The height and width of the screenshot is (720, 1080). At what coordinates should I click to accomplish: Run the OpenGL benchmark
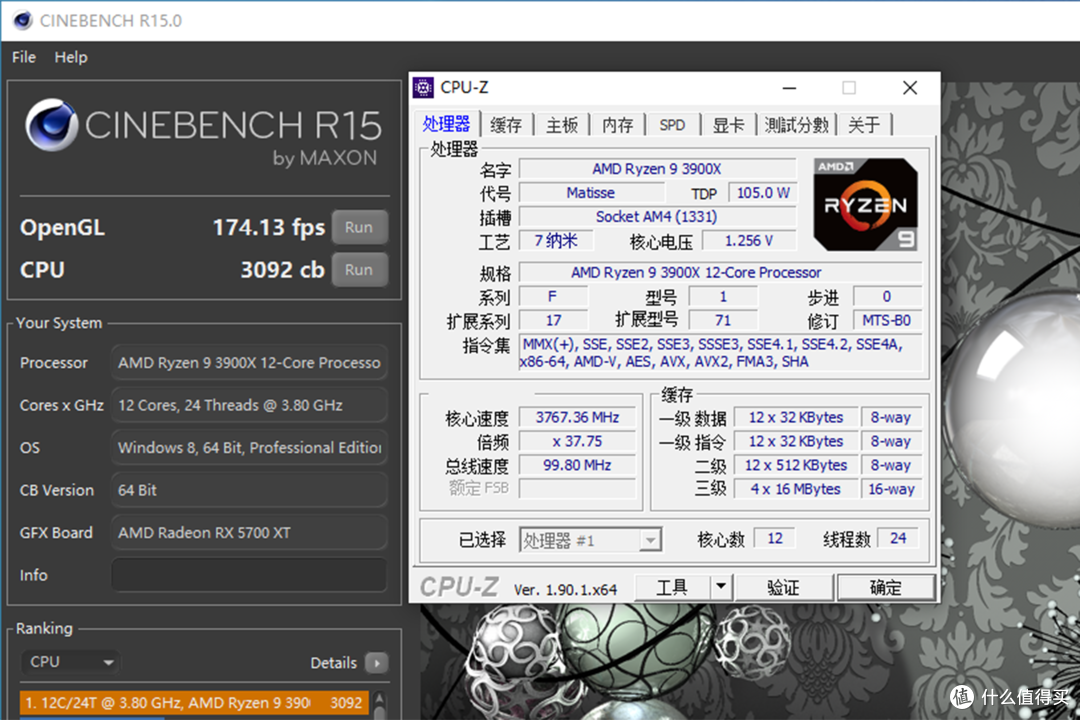click(359, 227)
